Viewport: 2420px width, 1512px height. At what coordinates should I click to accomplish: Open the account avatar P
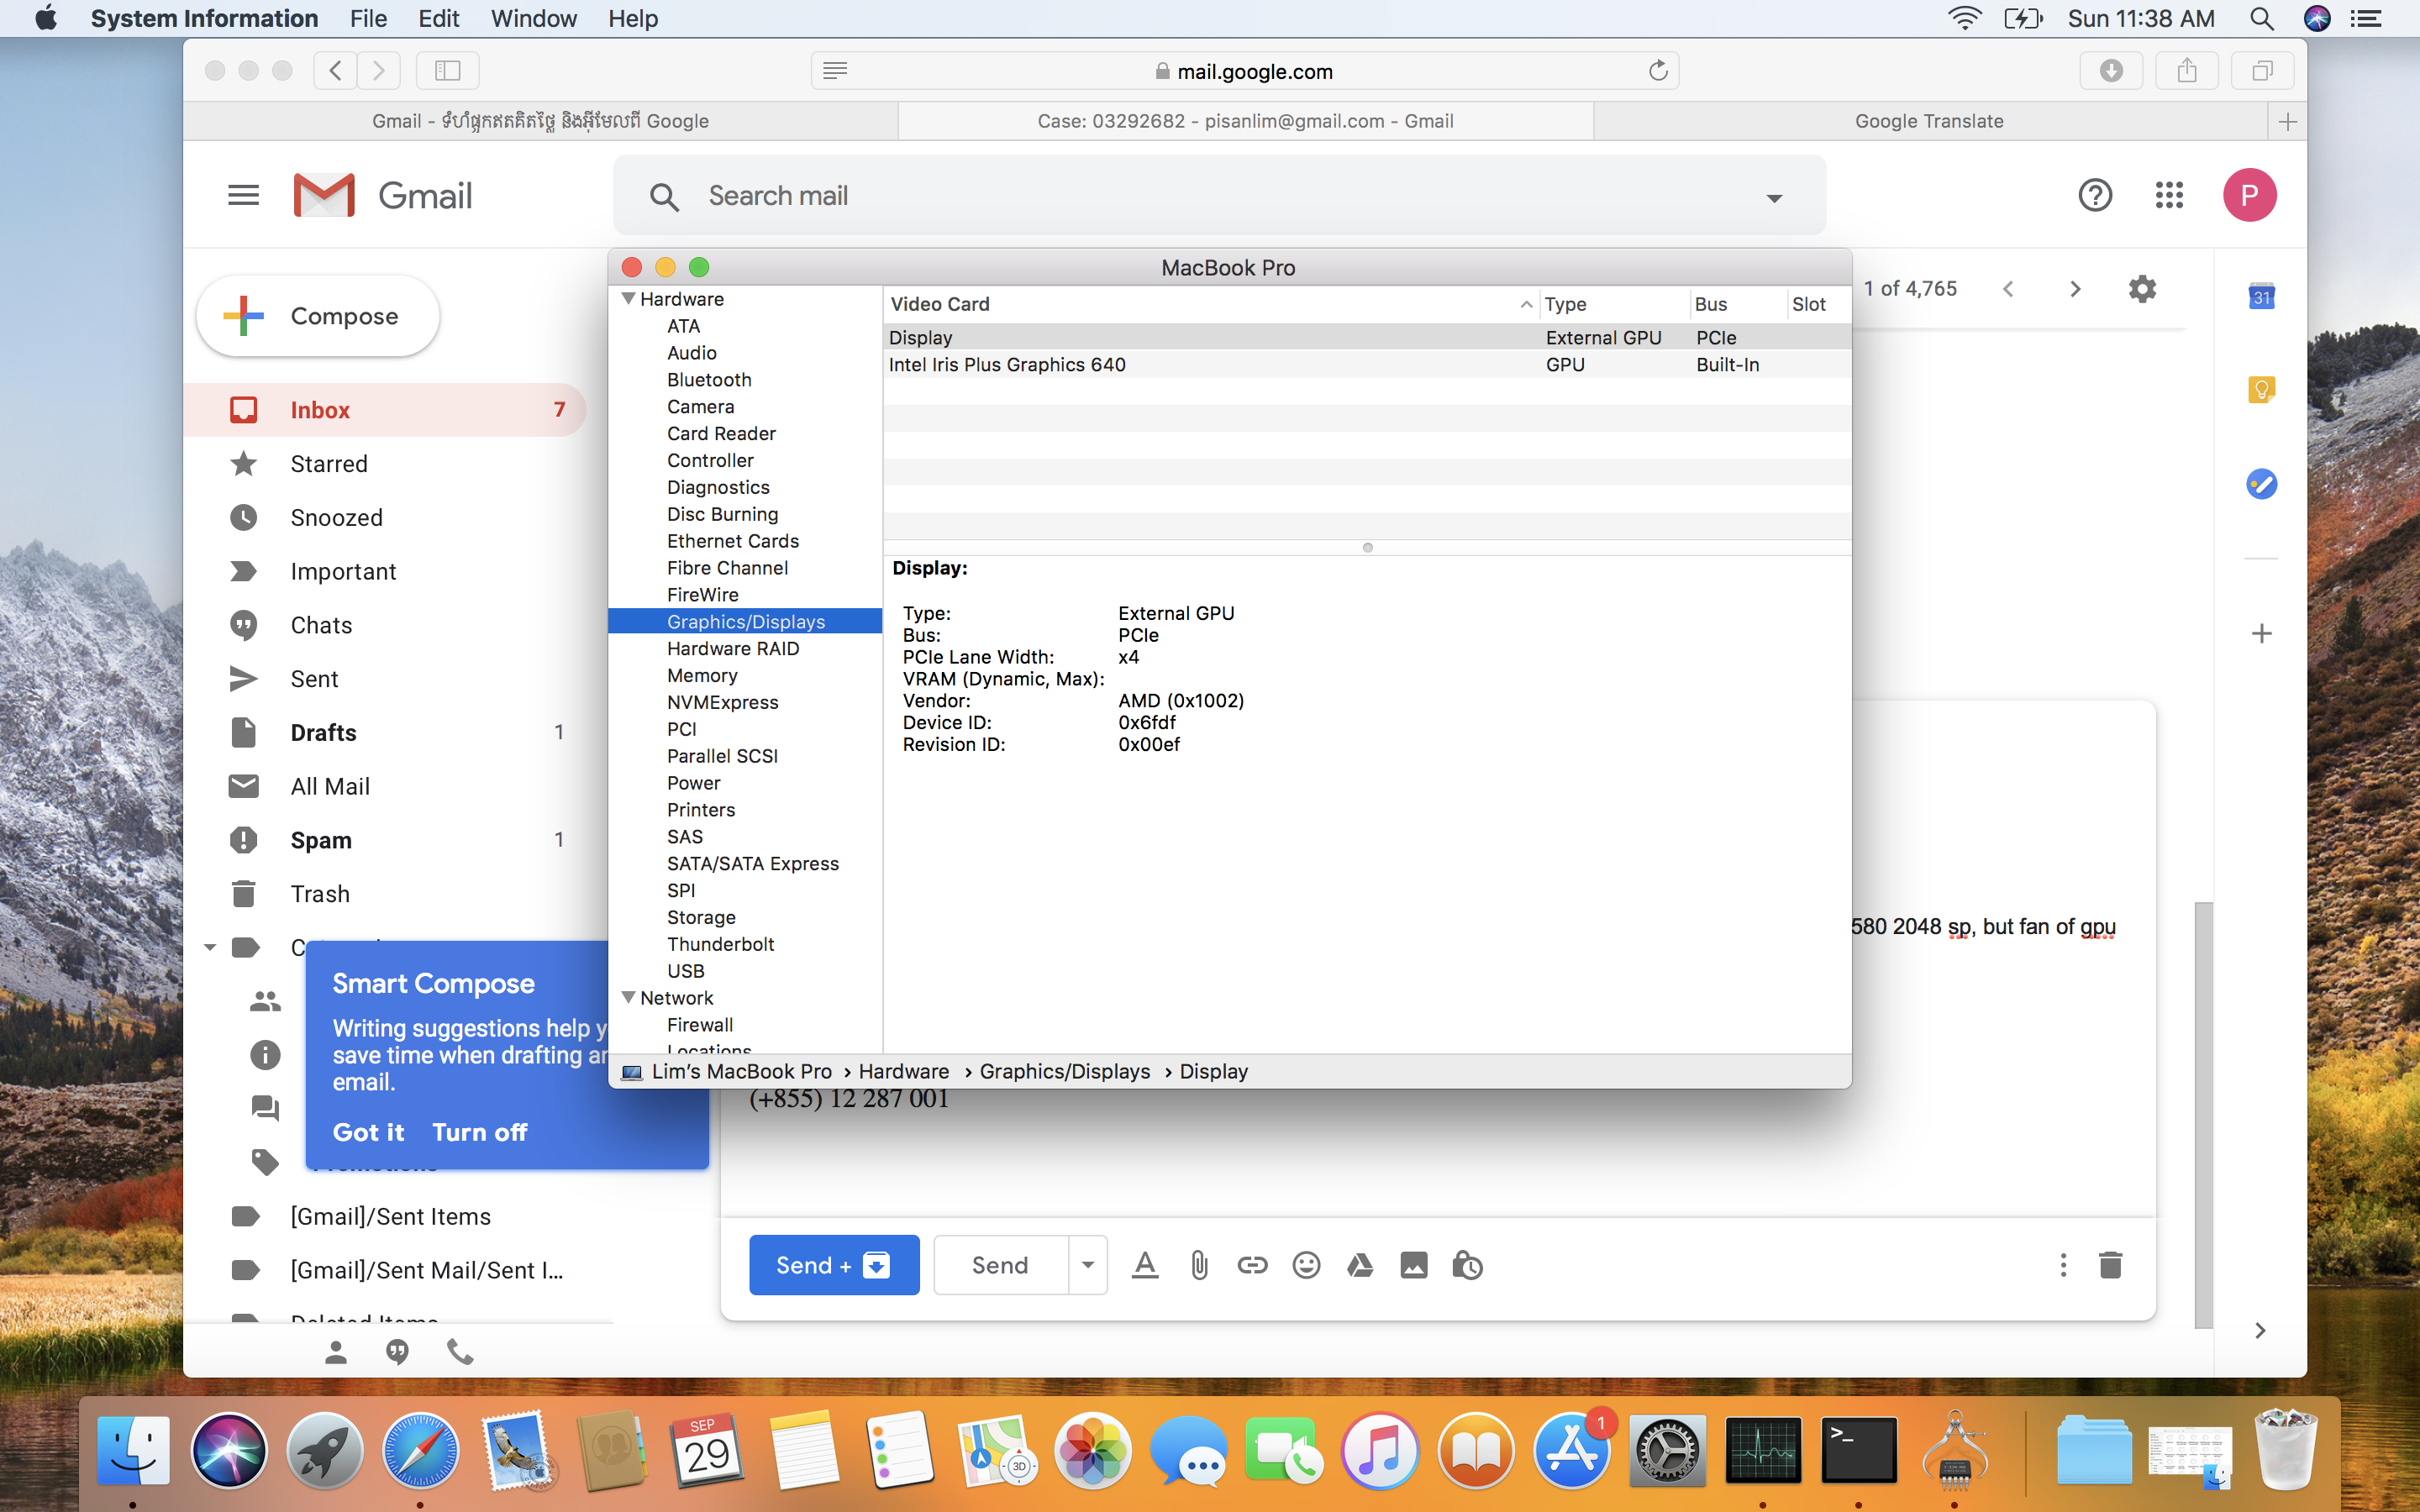(x=2249, y=195)
